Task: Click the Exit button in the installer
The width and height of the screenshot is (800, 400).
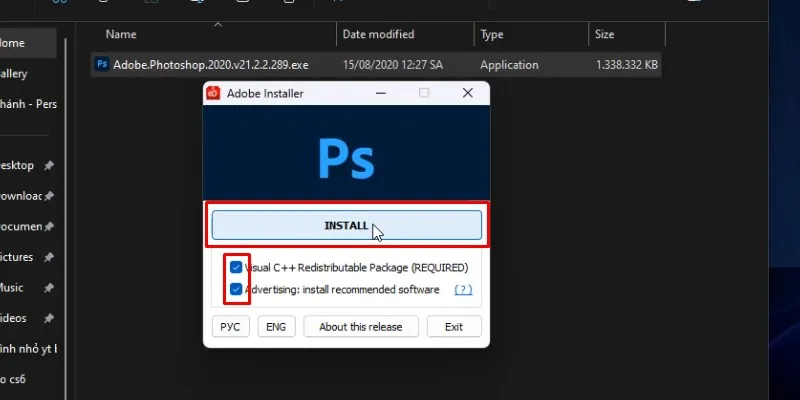Action: [x=453, y=327]
